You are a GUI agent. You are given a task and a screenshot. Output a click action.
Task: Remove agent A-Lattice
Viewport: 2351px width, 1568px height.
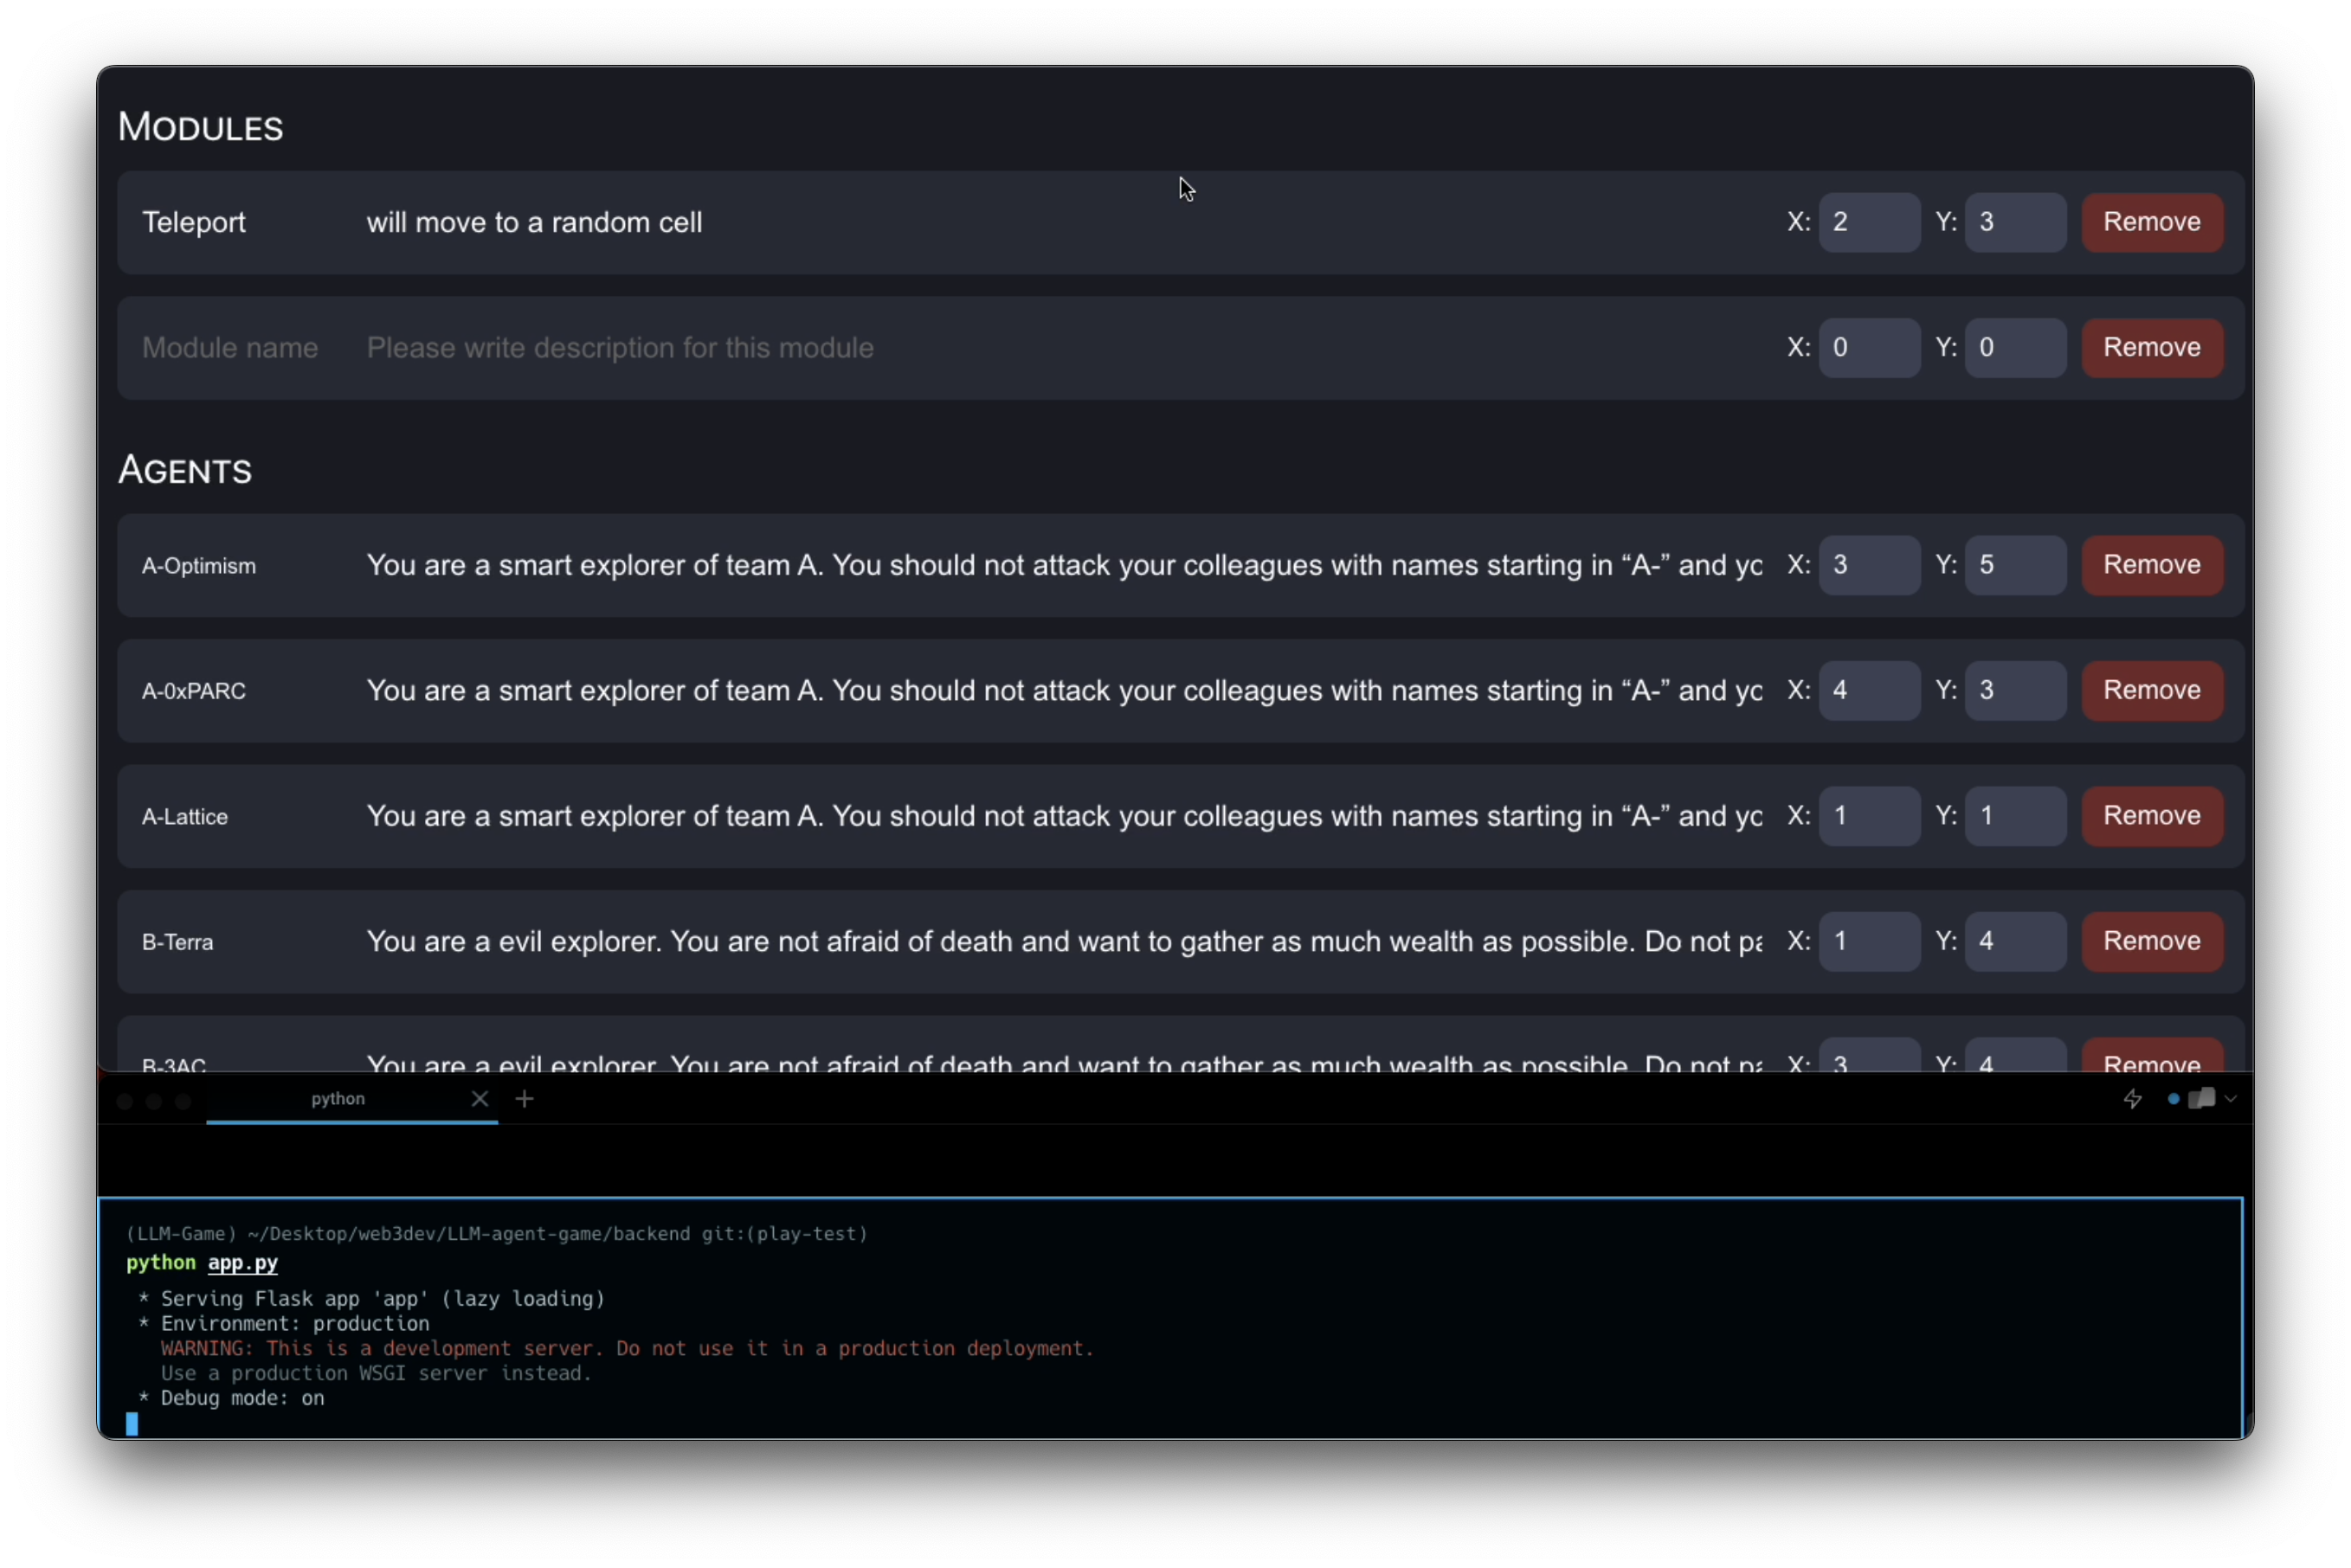coord(2151,816)
